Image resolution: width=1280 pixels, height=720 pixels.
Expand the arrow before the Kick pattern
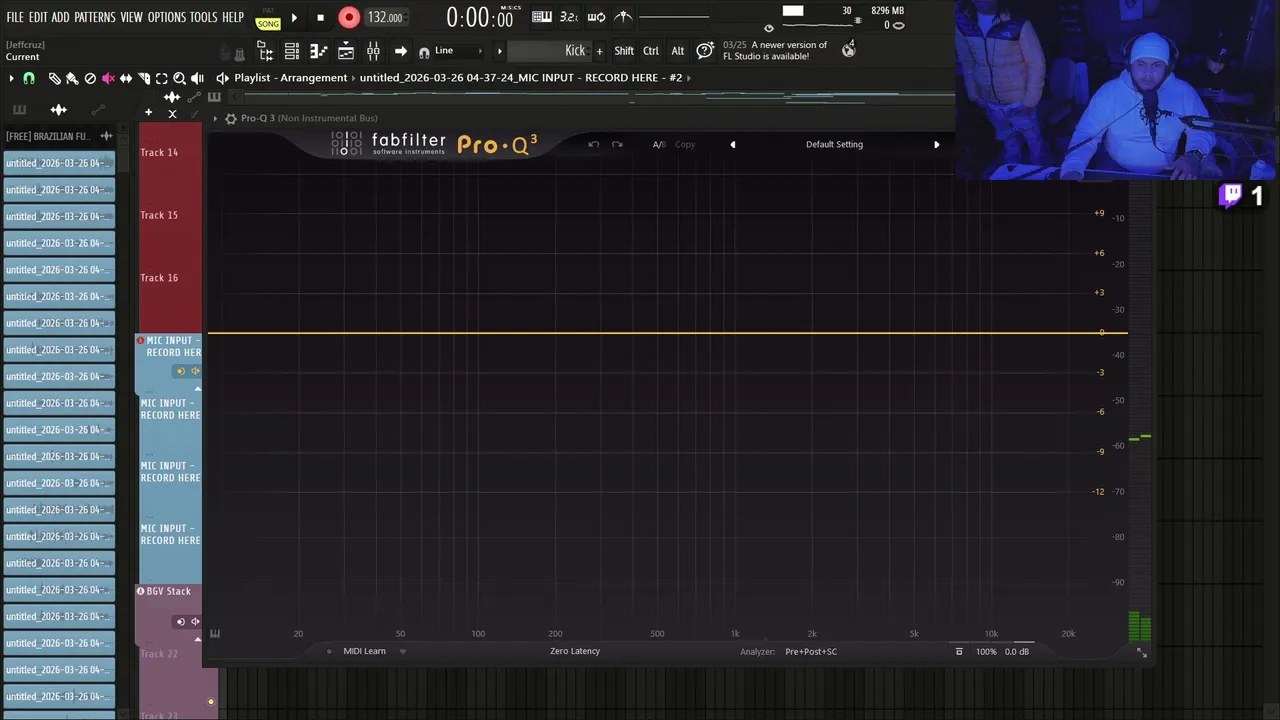pyautogui.click(x=500, y=51)
